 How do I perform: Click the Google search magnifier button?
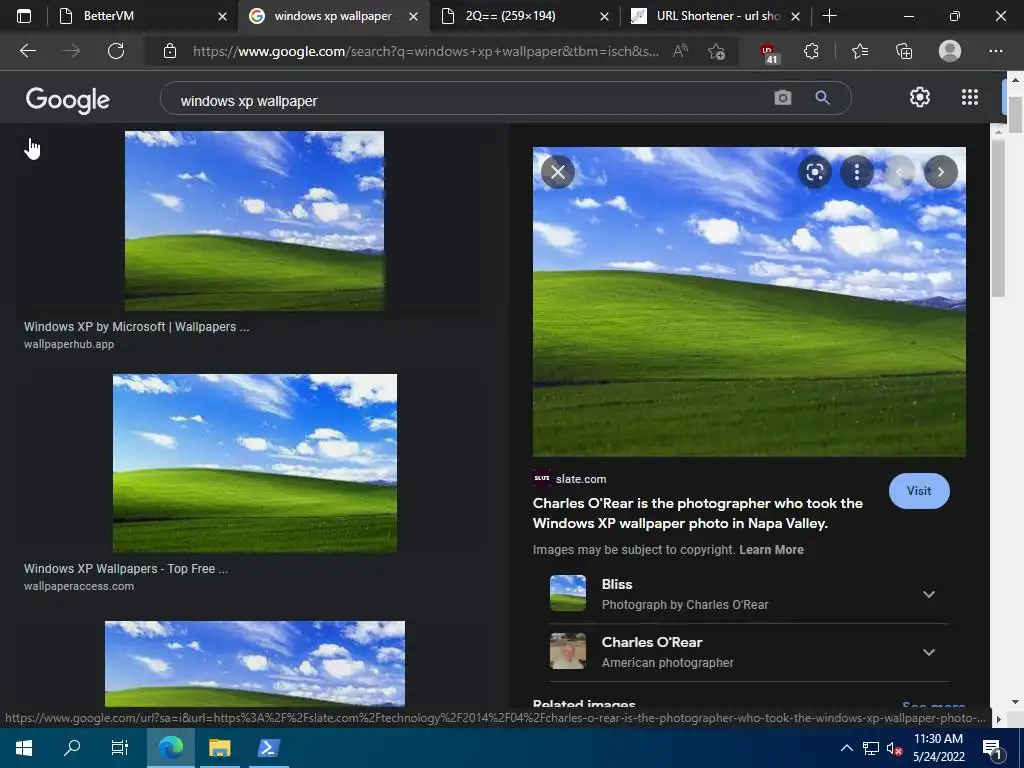[822, 98]
